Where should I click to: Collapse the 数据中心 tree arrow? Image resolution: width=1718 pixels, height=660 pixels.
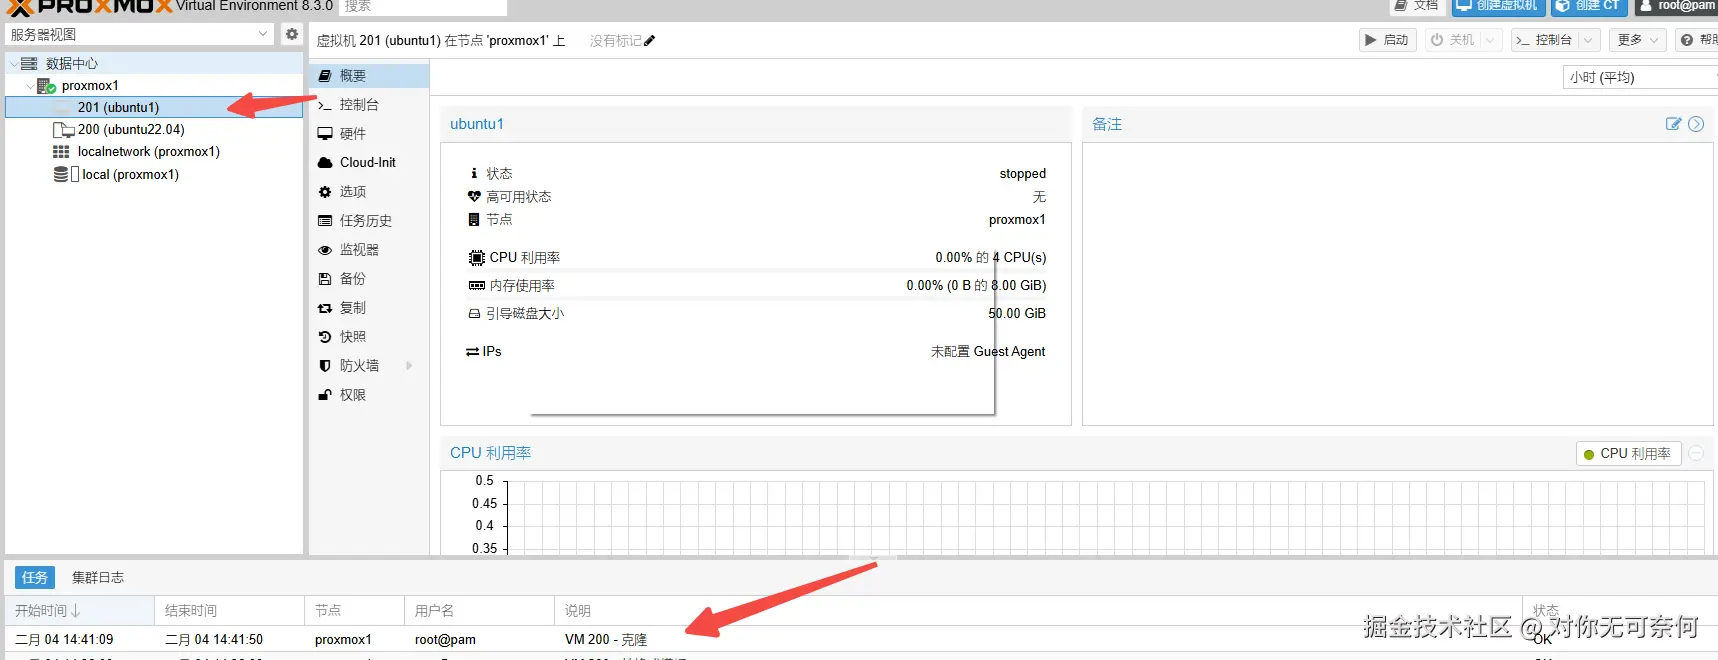[x=13, y=63]
